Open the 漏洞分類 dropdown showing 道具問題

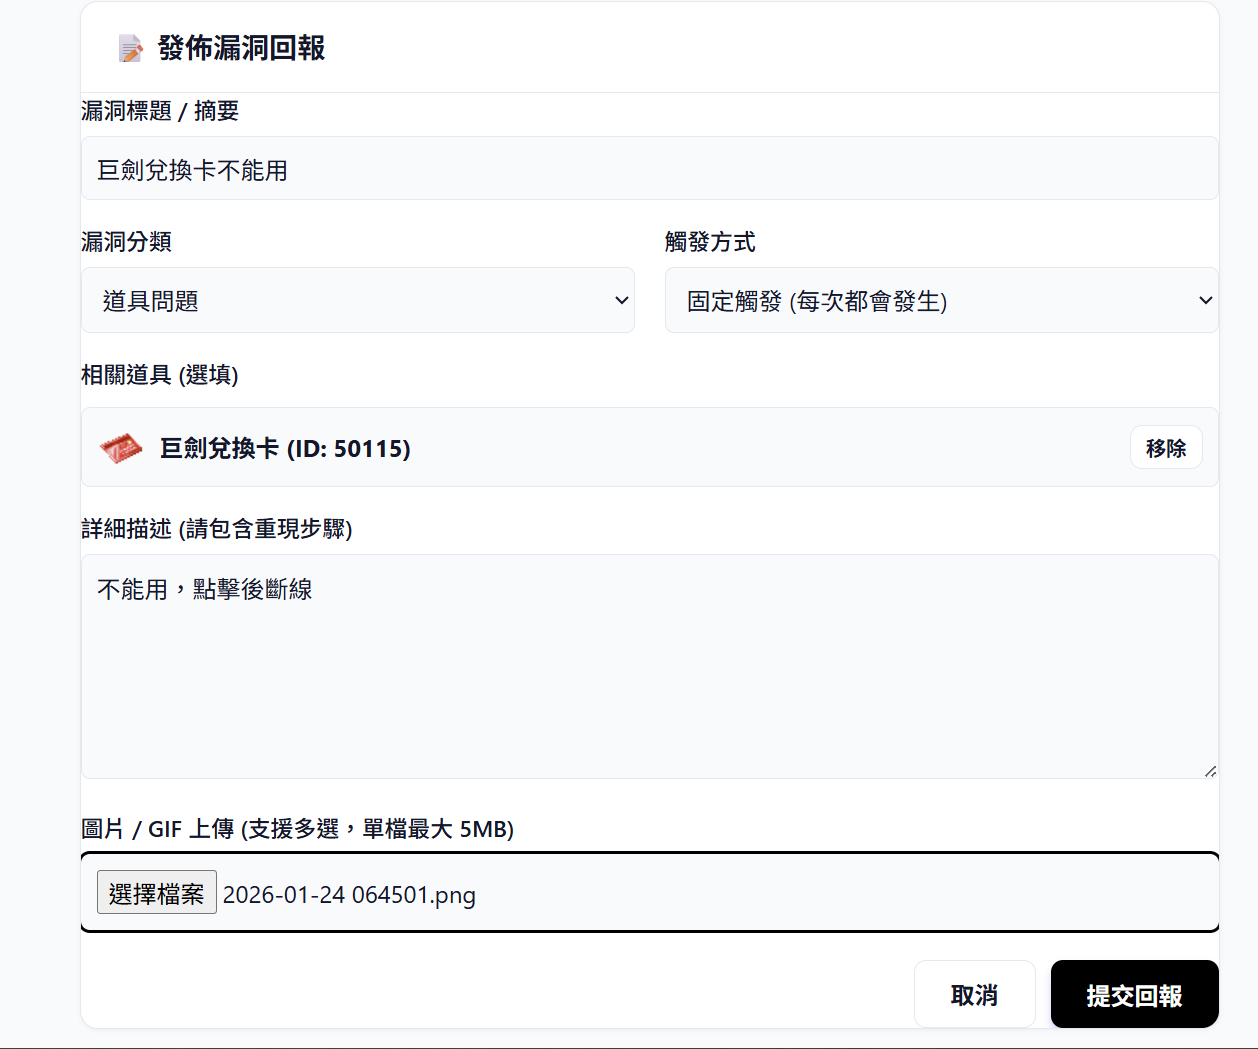[357, 300]
